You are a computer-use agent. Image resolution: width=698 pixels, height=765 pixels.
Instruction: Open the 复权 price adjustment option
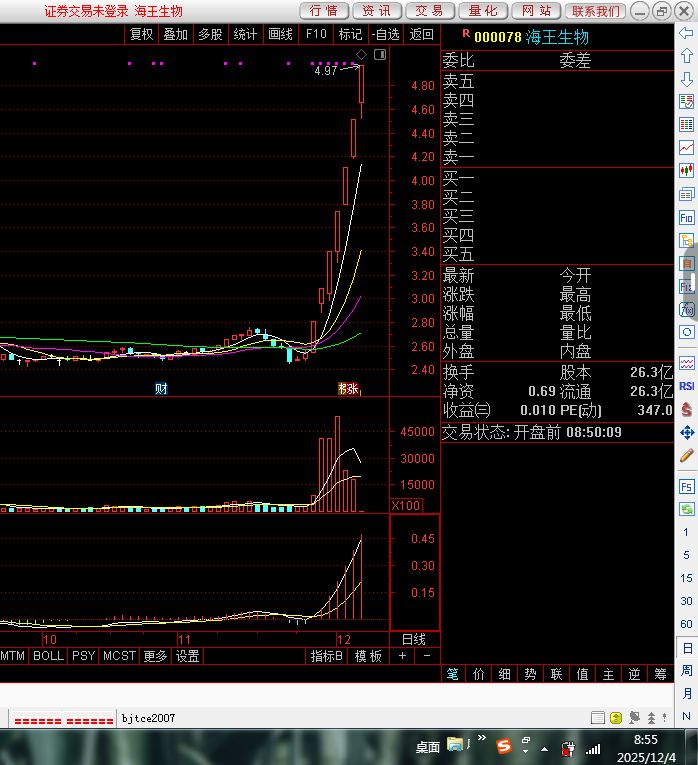pos(141,34)
